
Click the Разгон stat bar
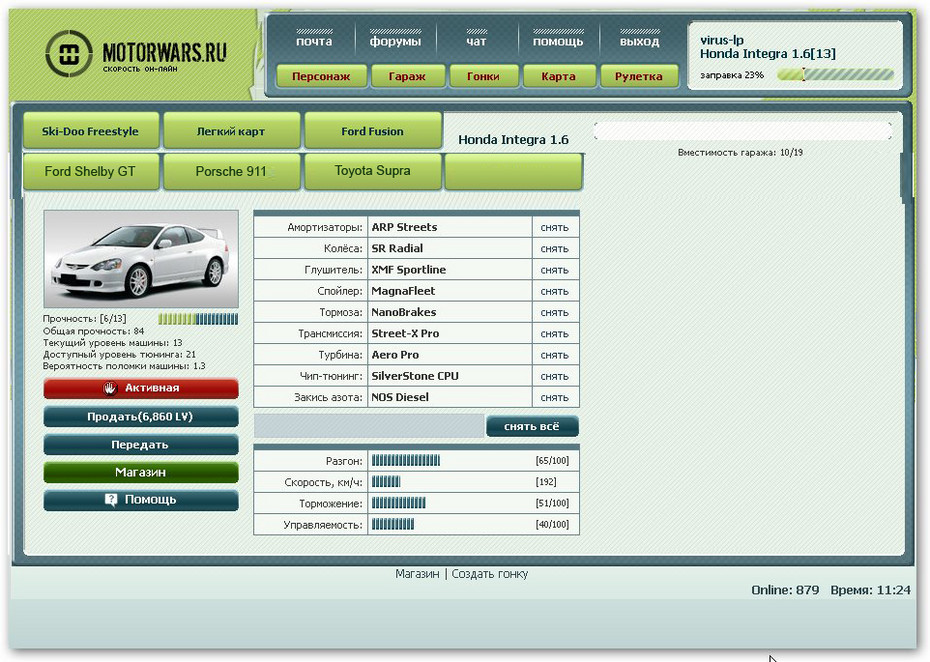coord(406,461)
